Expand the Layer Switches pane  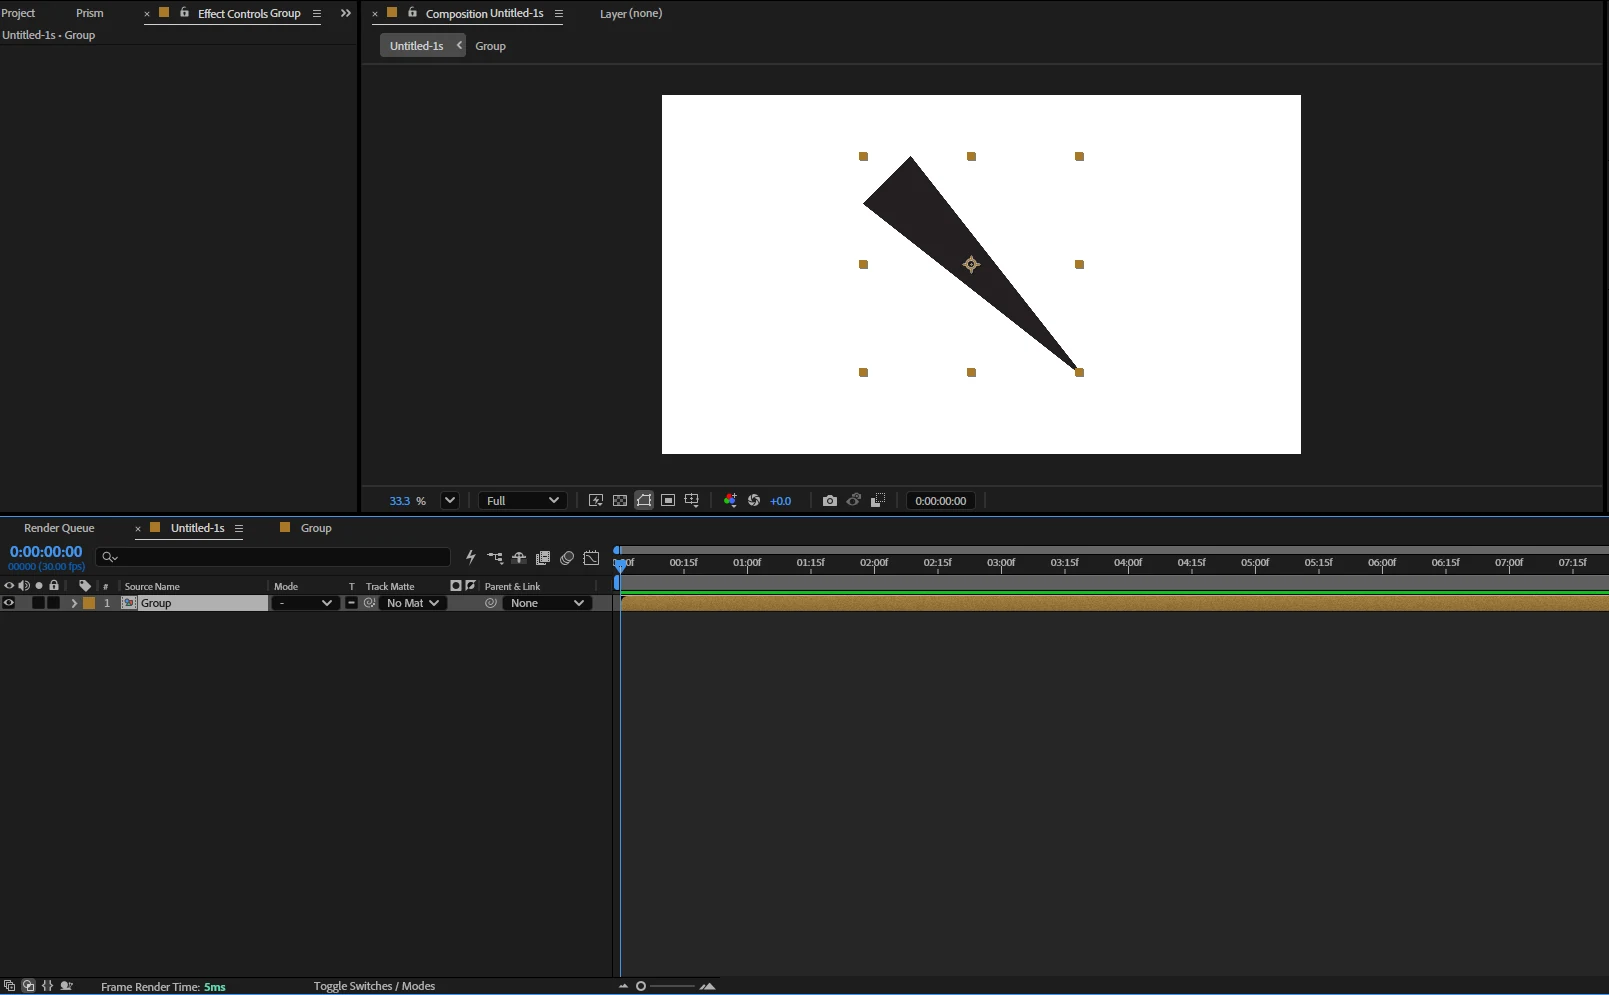coord(9,986)
